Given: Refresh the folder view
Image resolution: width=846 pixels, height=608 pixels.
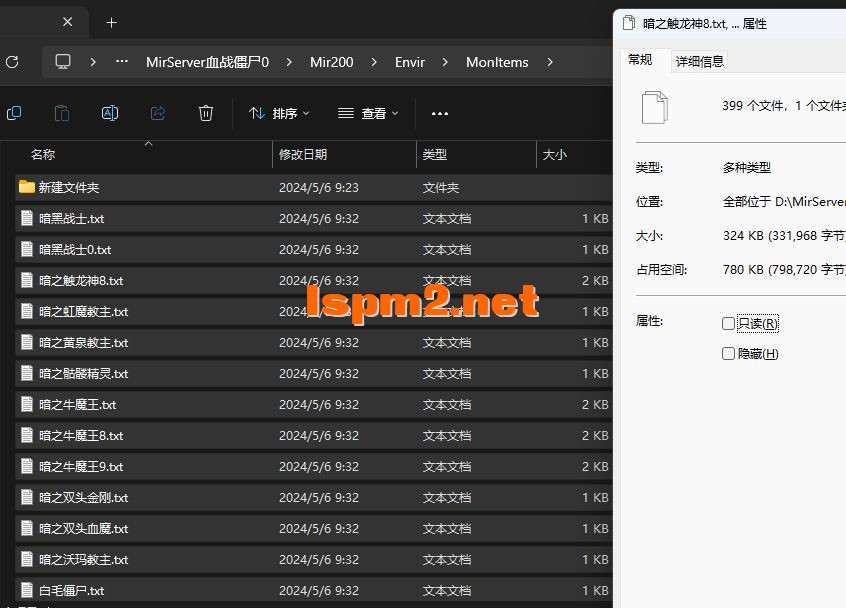Looking at the screenshot, I should [12, 62].
